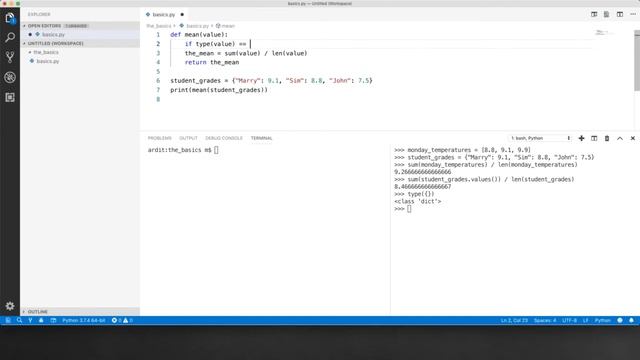Click the first status bar icon at far left

(8, 320)
